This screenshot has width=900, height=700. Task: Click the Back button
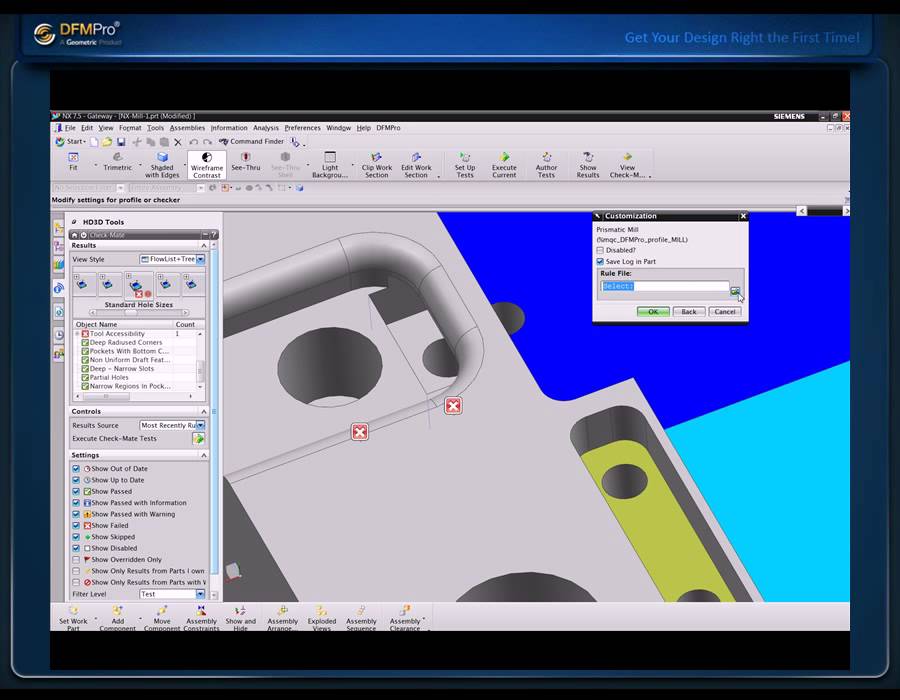pos(689,312)
